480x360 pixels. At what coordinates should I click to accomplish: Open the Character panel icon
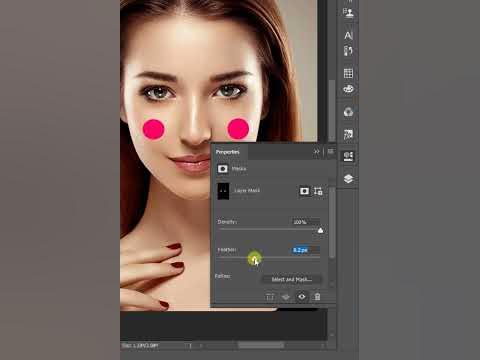point(348,35)
